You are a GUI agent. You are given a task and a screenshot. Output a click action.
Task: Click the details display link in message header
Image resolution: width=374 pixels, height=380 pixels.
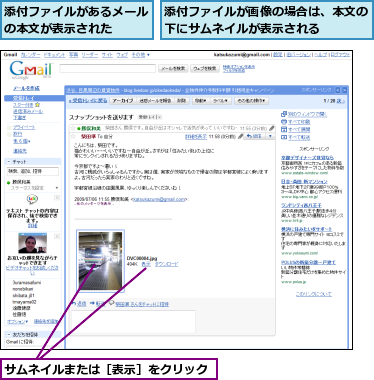point(196,136)
